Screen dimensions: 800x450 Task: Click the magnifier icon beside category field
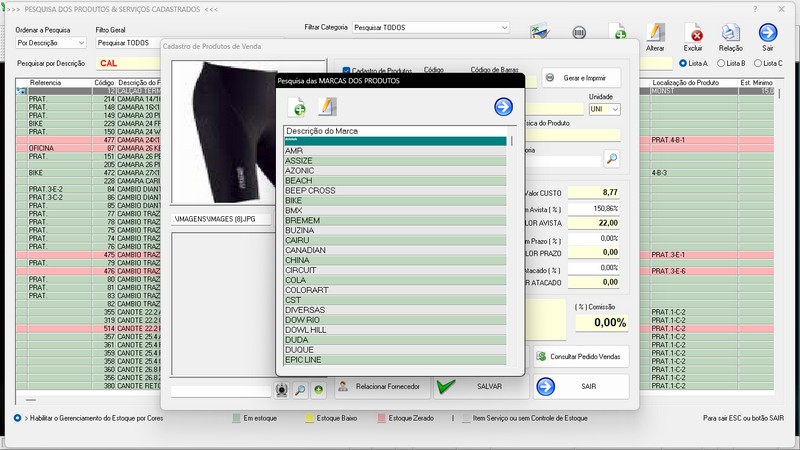611,158
